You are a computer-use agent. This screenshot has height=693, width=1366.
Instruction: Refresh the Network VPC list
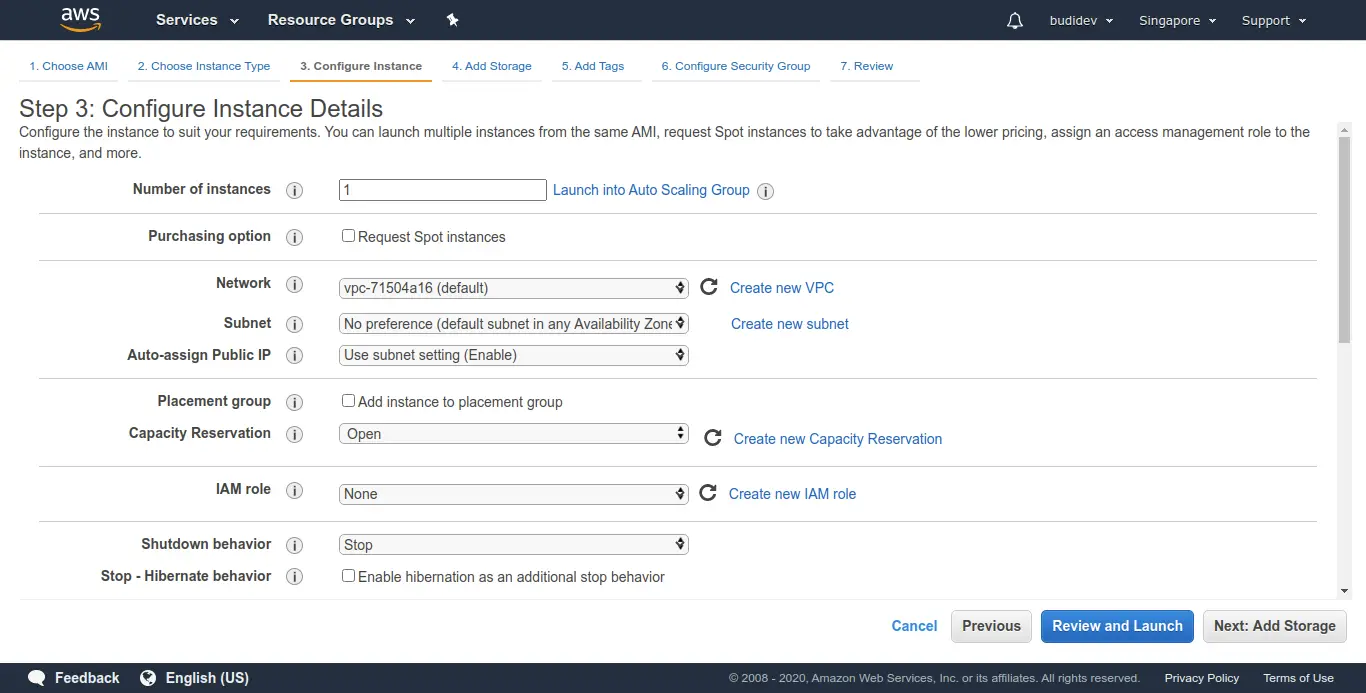[709, 287]
